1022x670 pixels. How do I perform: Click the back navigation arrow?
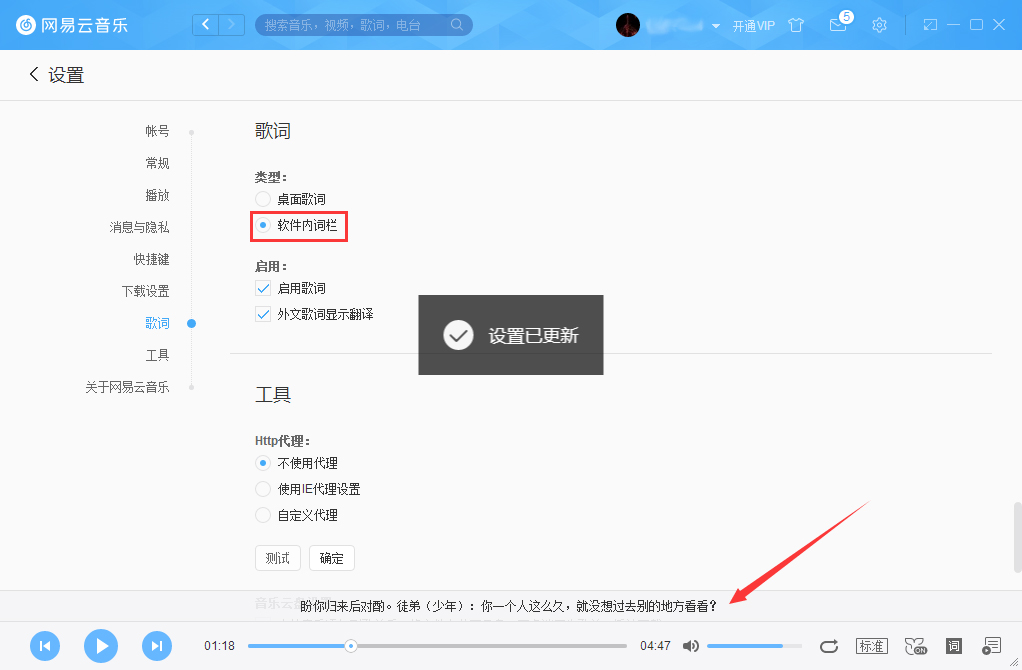coord(205,24)
